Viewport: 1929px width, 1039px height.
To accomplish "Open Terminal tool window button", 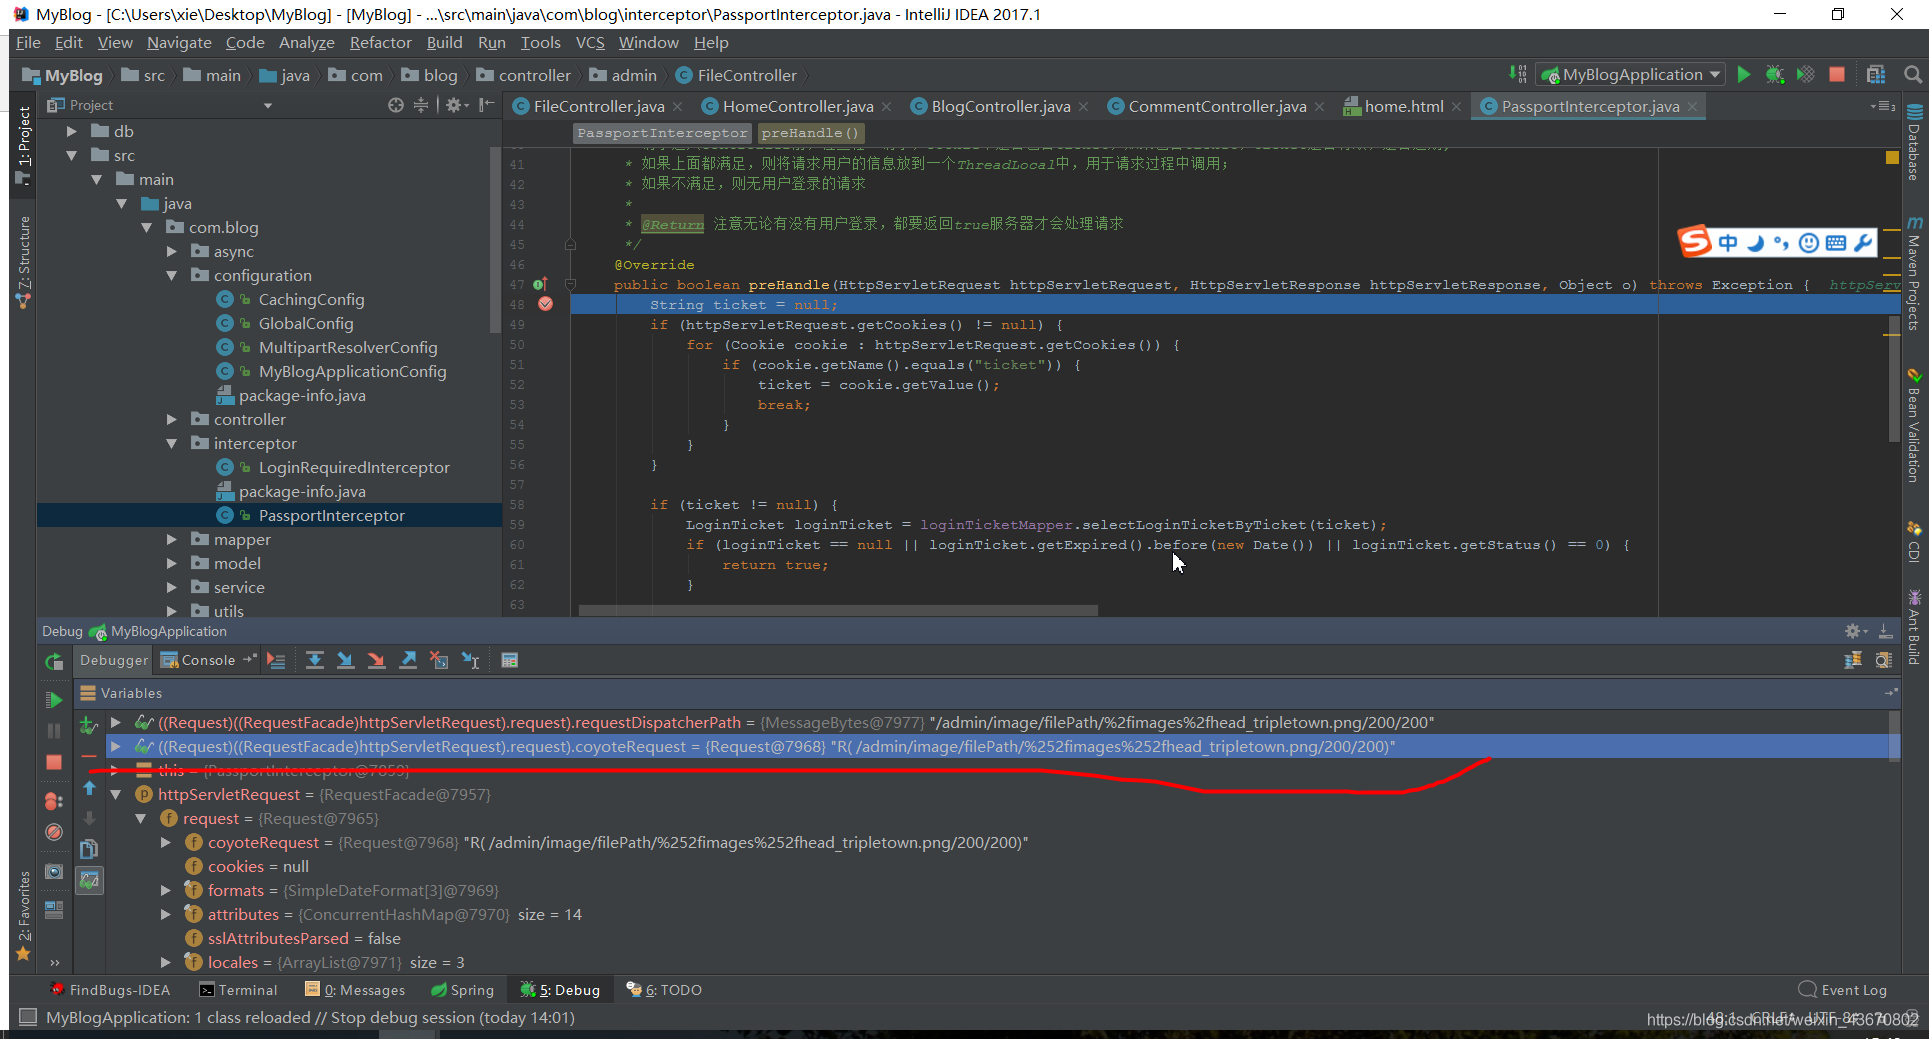I will point(238,990).
